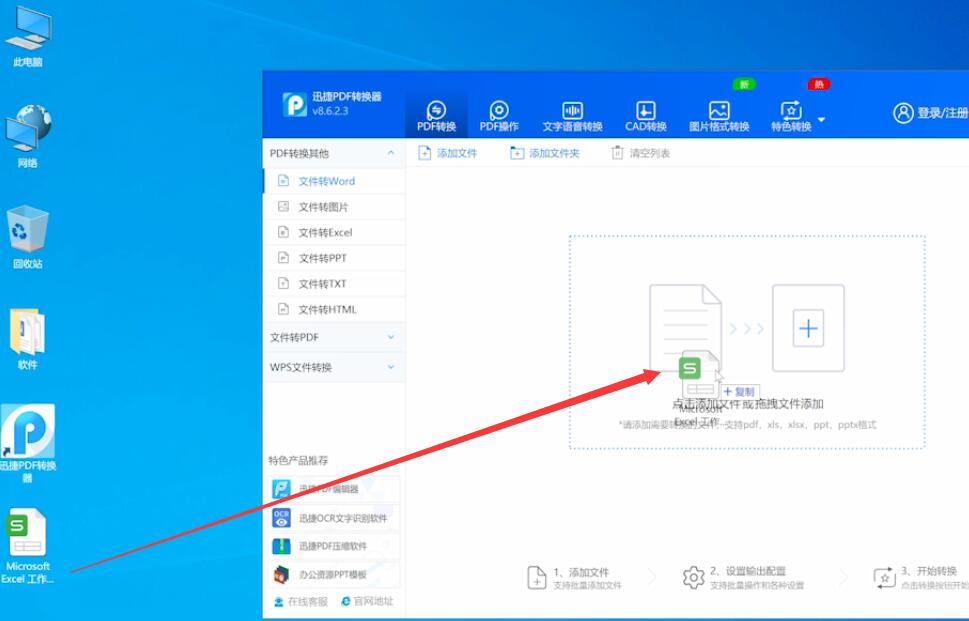Click 清空列表 to clear the list
Viewport: 969px width, 621px height.
[x=640, y=153]
